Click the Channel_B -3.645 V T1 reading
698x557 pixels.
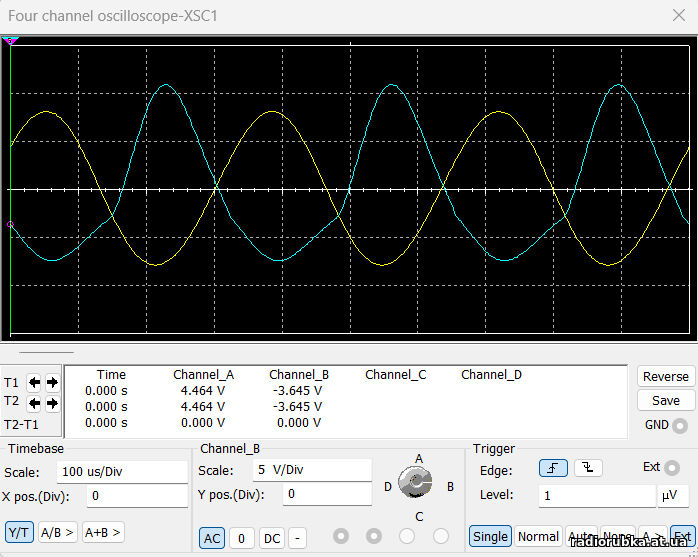coord(297,391)
